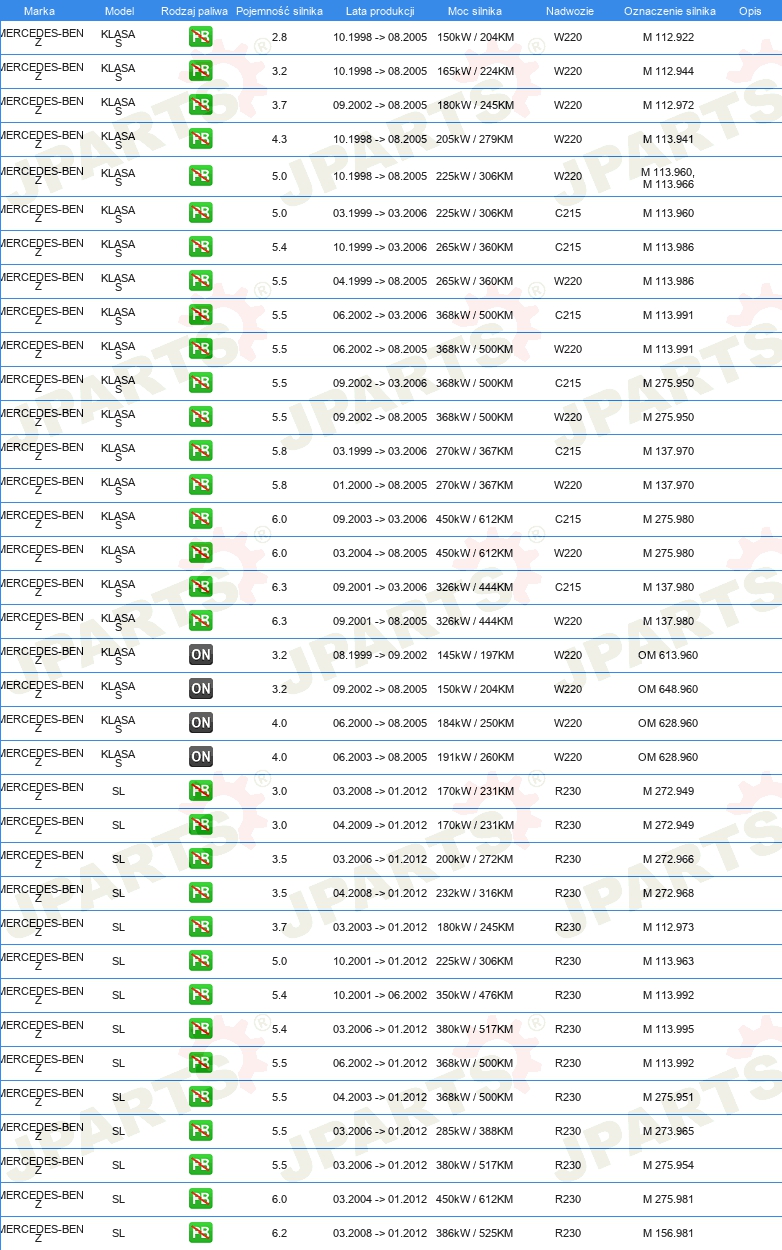
Task: Click petrol icon in SL 03.2008 M 272.949 row
Action: [201, 792]
